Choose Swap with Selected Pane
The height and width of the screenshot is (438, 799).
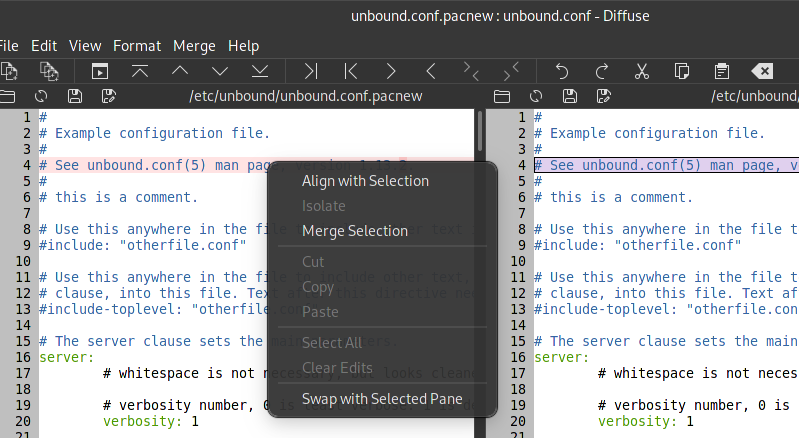pyautogui.click(x=382, y=399)
